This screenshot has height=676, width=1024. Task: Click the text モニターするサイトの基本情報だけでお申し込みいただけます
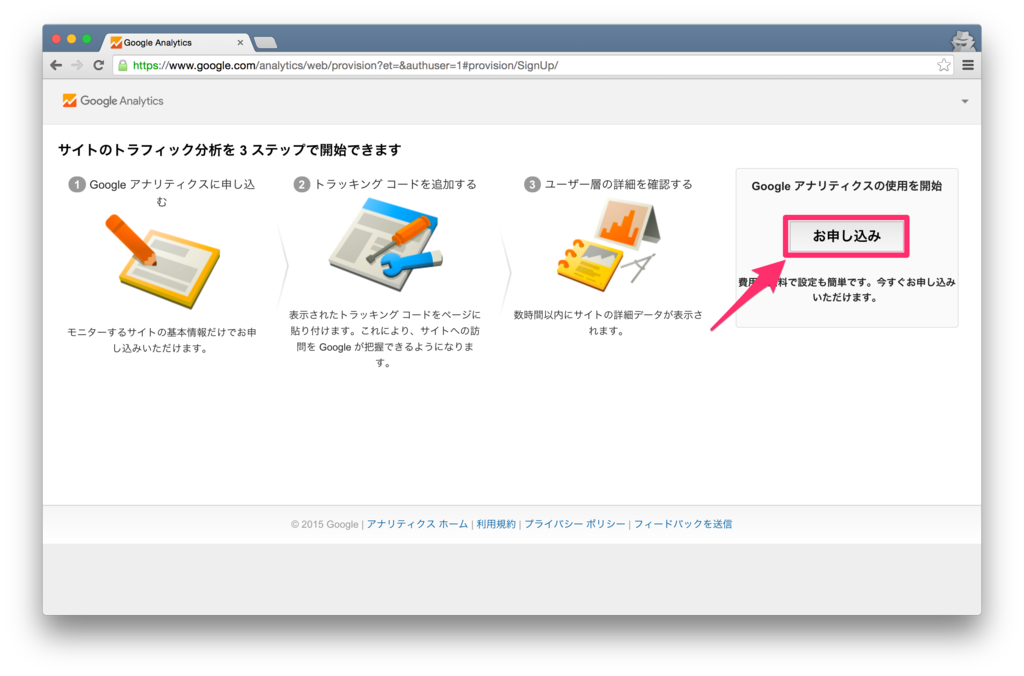coord(162,340)
